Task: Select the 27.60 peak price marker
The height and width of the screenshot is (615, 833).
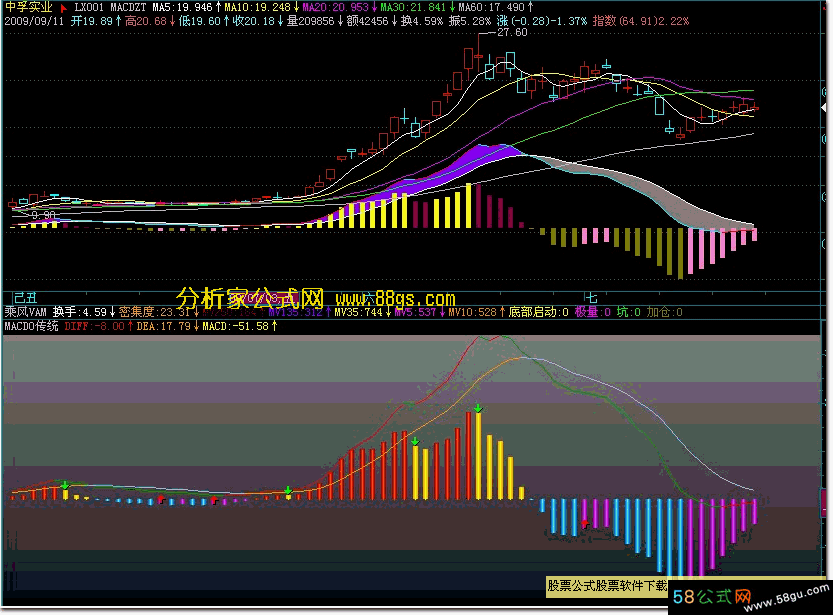Action: coord(512,33)
